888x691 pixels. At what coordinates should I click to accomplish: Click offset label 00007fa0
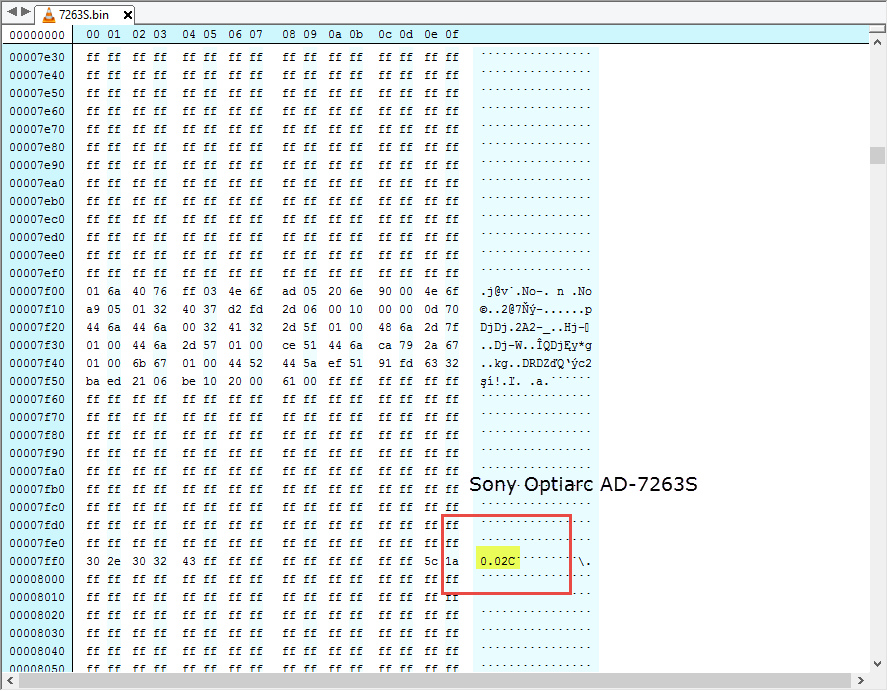[37, 471]
